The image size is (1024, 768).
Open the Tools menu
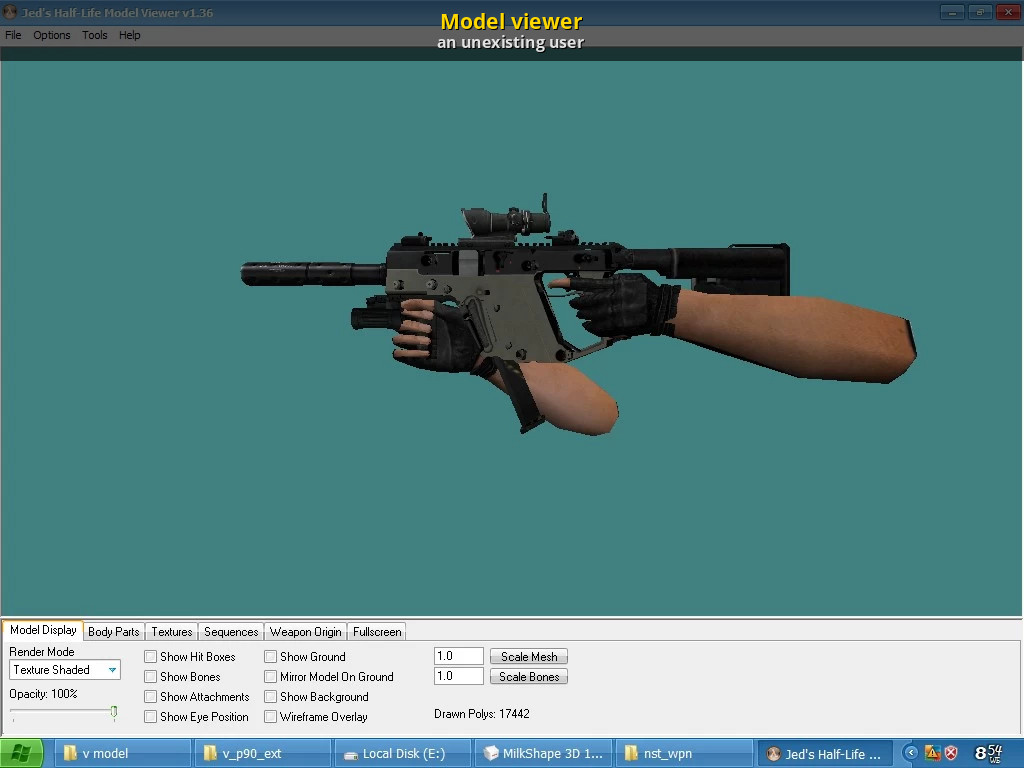(x=95, y=35)
